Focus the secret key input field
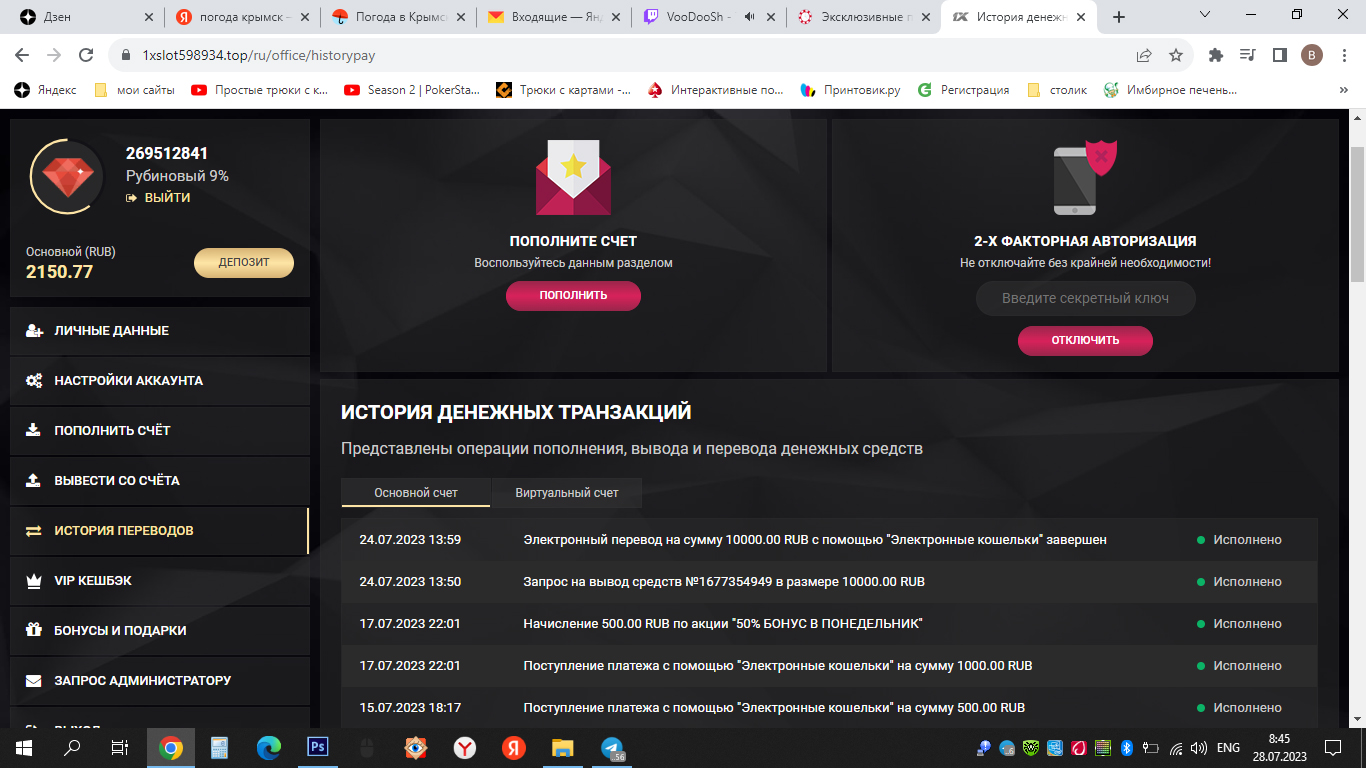The height and width of the screenshot is (768, 1366). 1085,299
